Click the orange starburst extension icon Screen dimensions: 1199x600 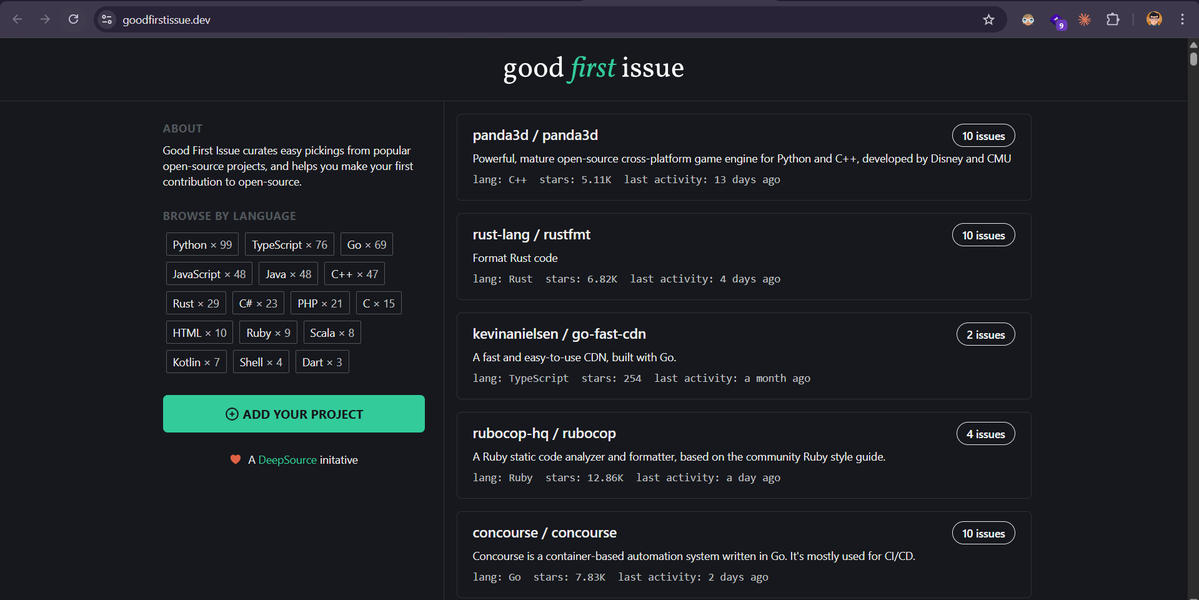click(1084, 20)
